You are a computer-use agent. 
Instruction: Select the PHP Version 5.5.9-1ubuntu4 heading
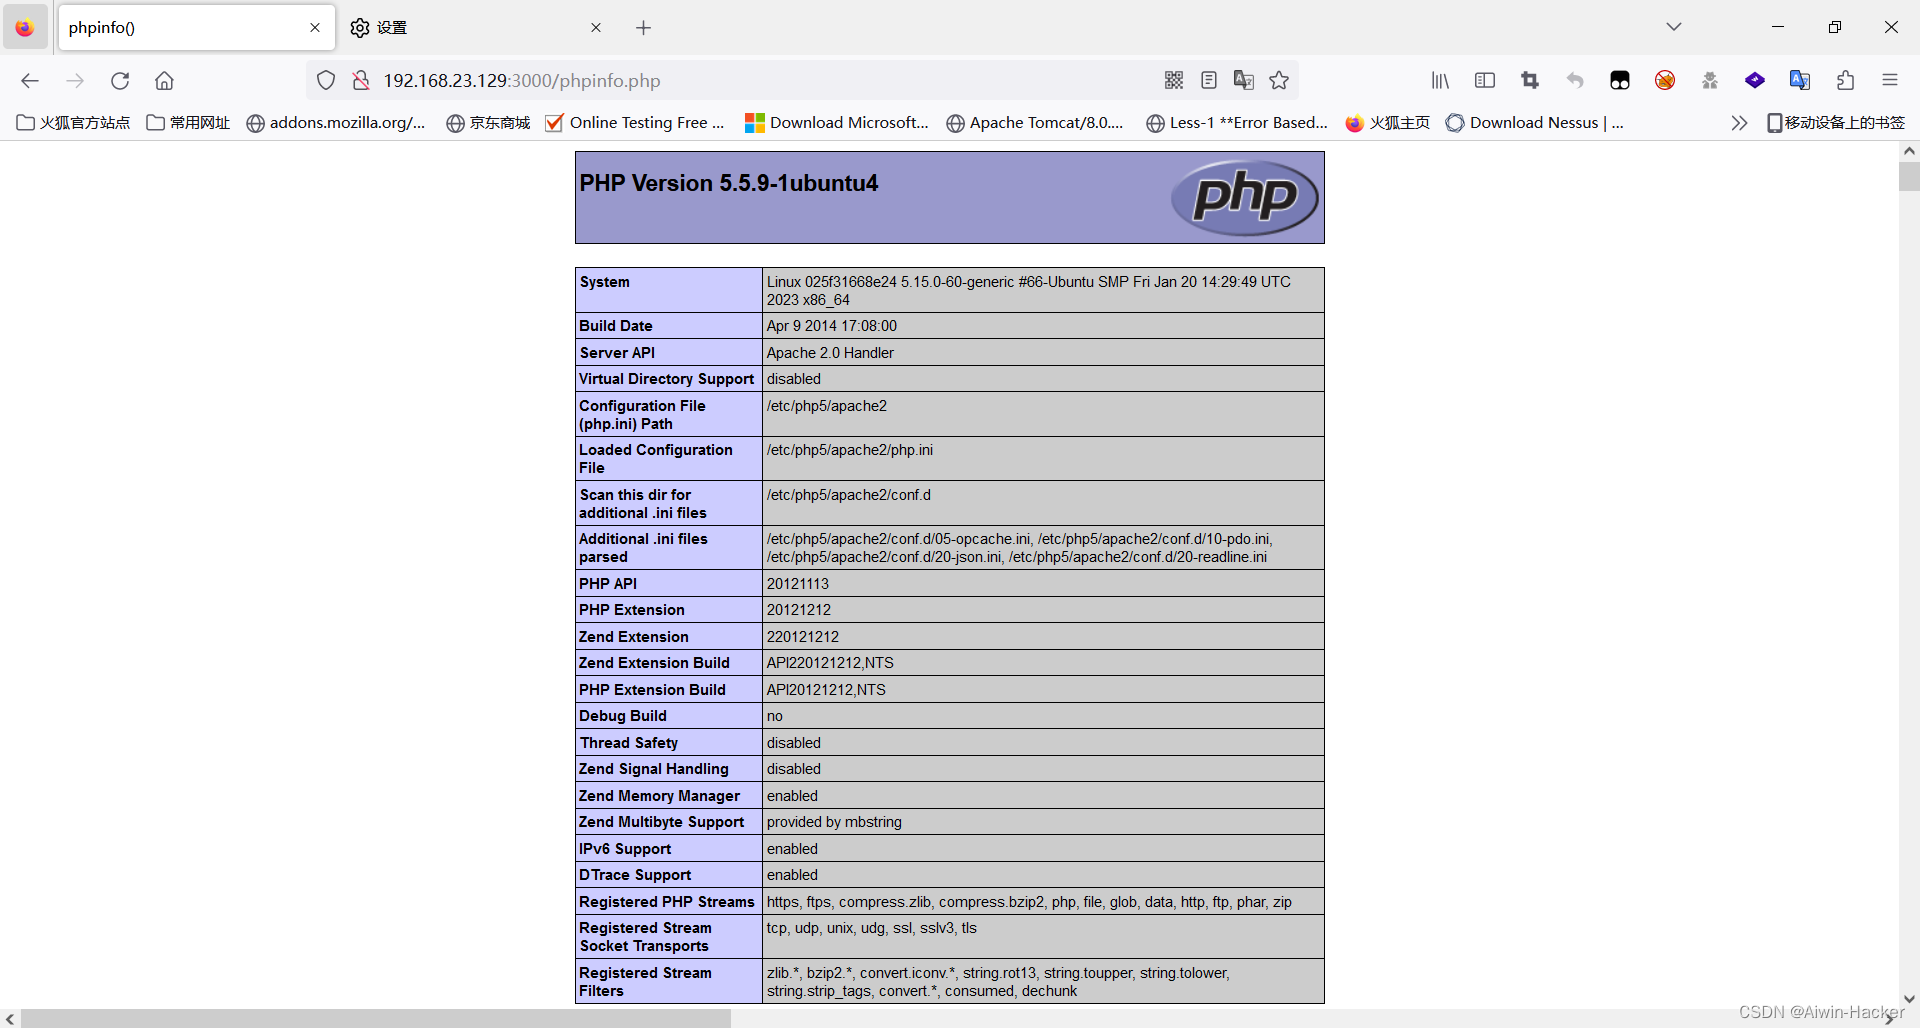click(729, 184)
